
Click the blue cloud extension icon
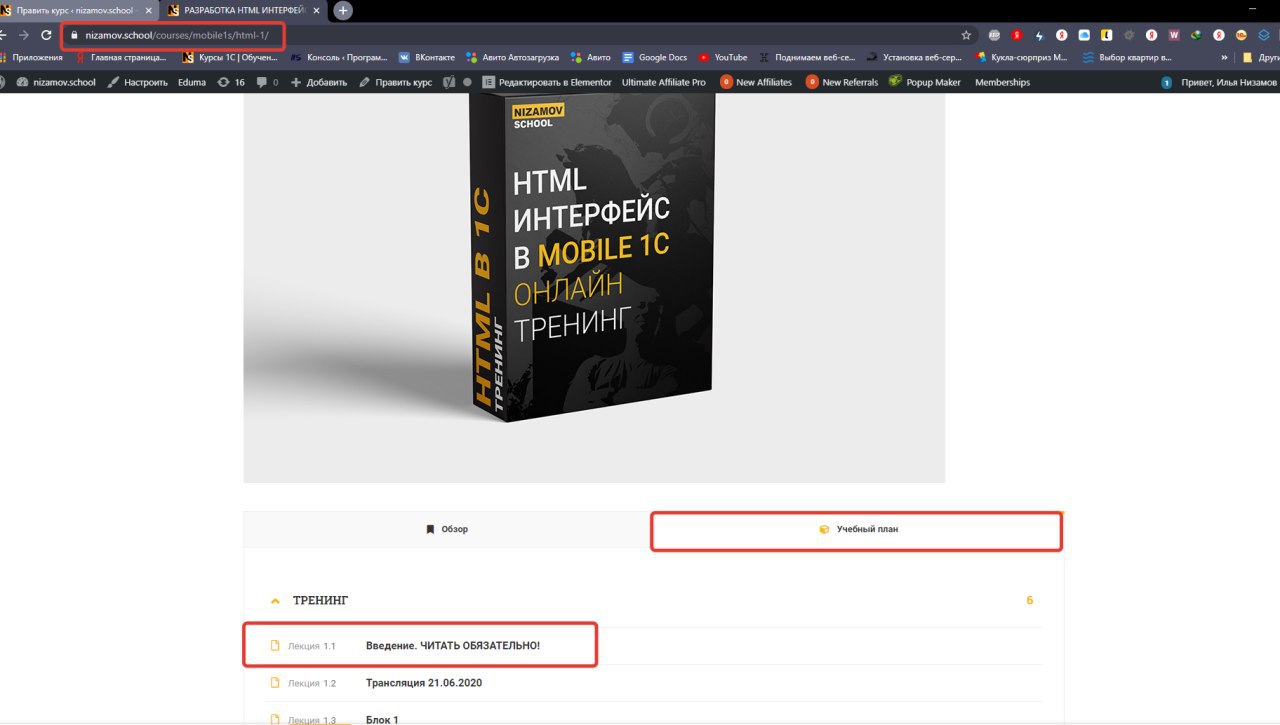(x=1084, y=34)
